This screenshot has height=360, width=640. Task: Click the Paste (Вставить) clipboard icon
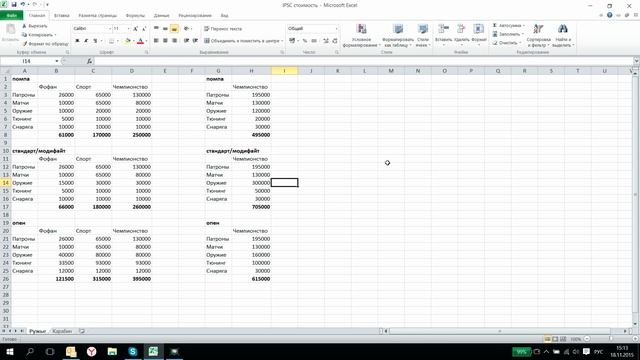tap(10, 29)
